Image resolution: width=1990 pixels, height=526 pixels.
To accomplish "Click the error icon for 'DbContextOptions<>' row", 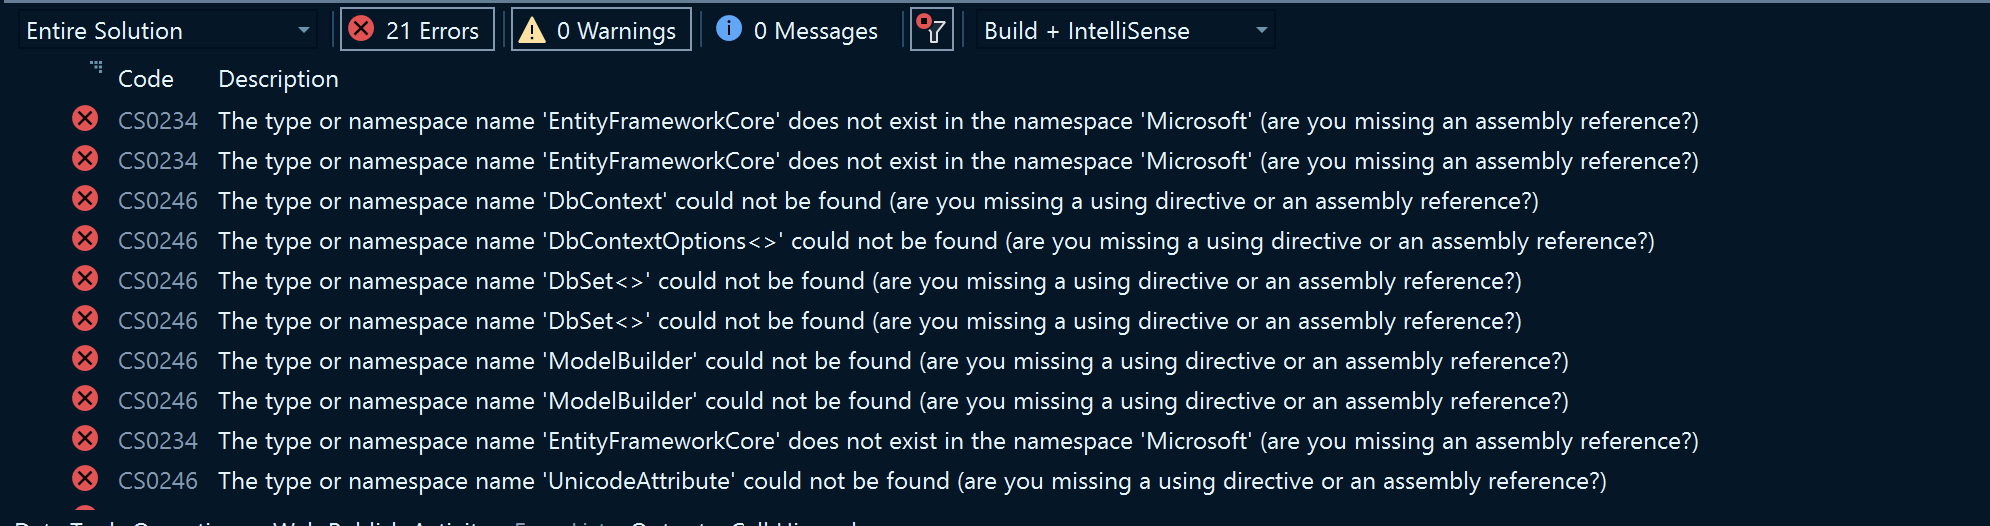I will (85, 239).
